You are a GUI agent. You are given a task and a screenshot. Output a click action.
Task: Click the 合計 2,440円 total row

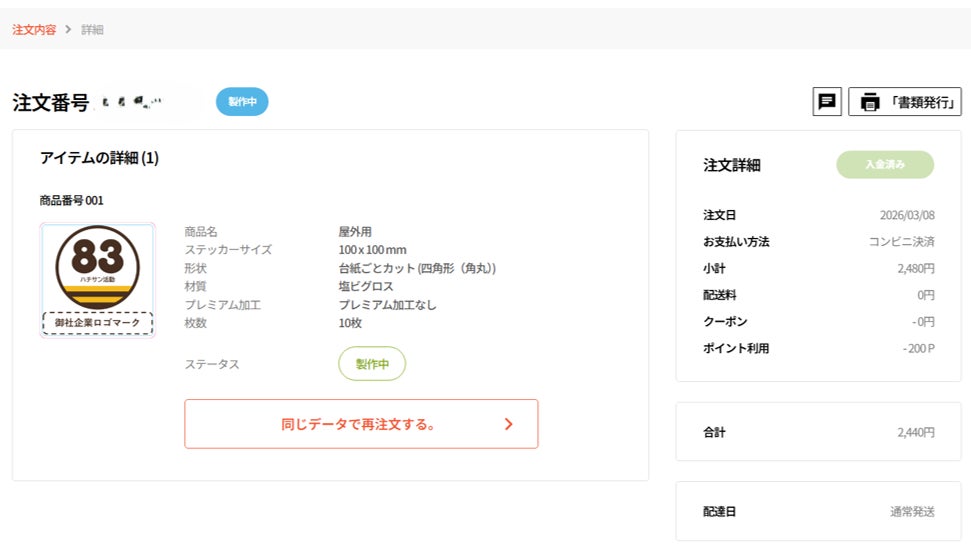tap(818, 433)
